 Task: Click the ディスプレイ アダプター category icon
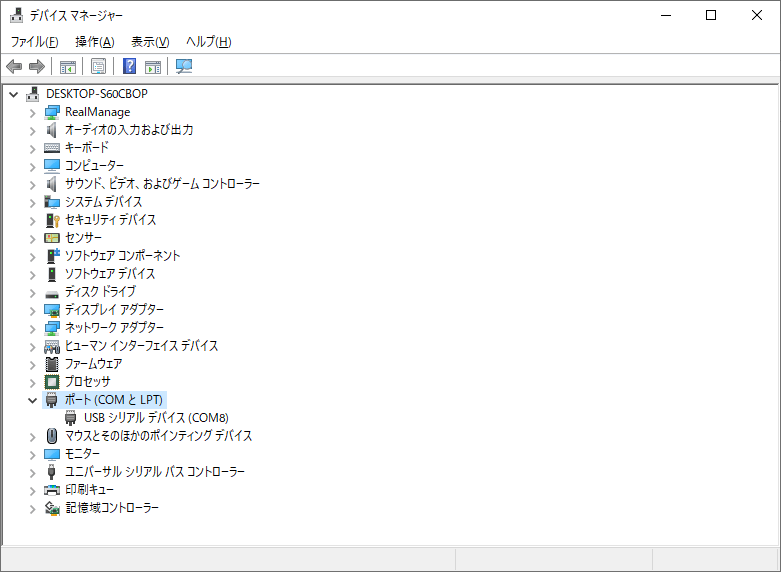point(52,310)
